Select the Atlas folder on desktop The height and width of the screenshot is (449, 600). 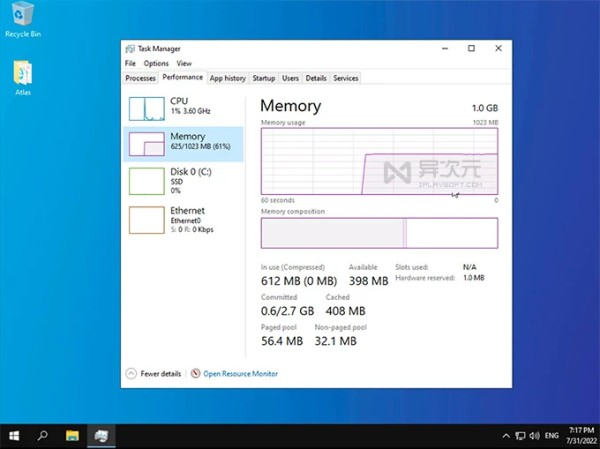coord(23,78)
